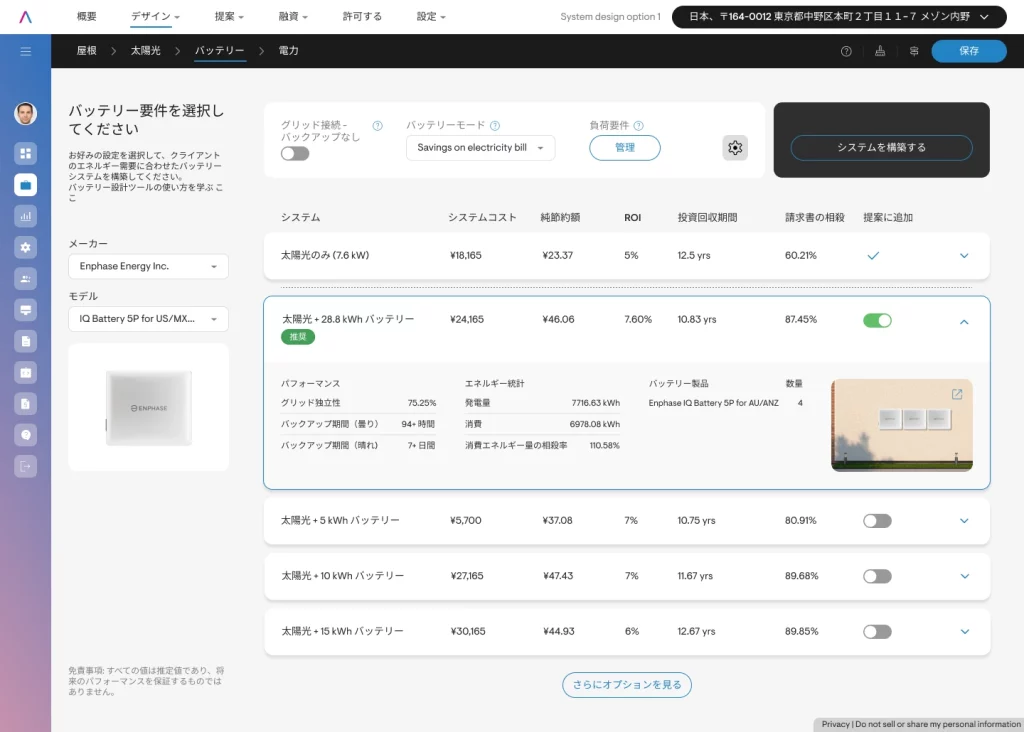Click the Enphase battery product thumbnail

(148, 407)
